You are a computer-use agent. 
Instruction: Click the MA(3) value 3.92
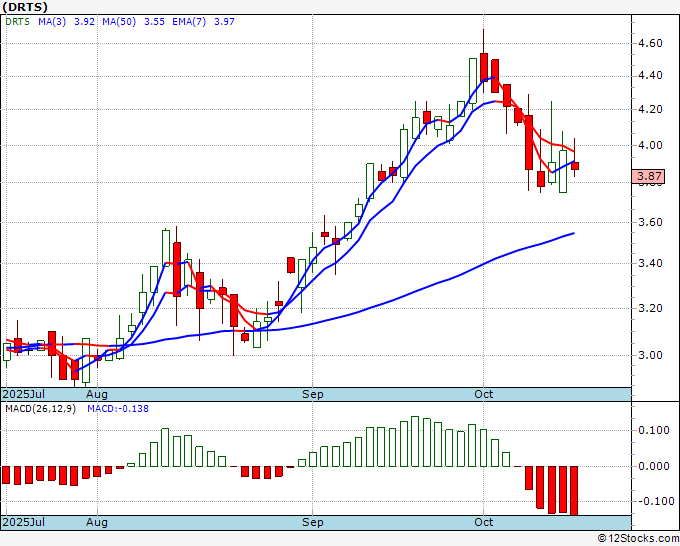point(85,22)
